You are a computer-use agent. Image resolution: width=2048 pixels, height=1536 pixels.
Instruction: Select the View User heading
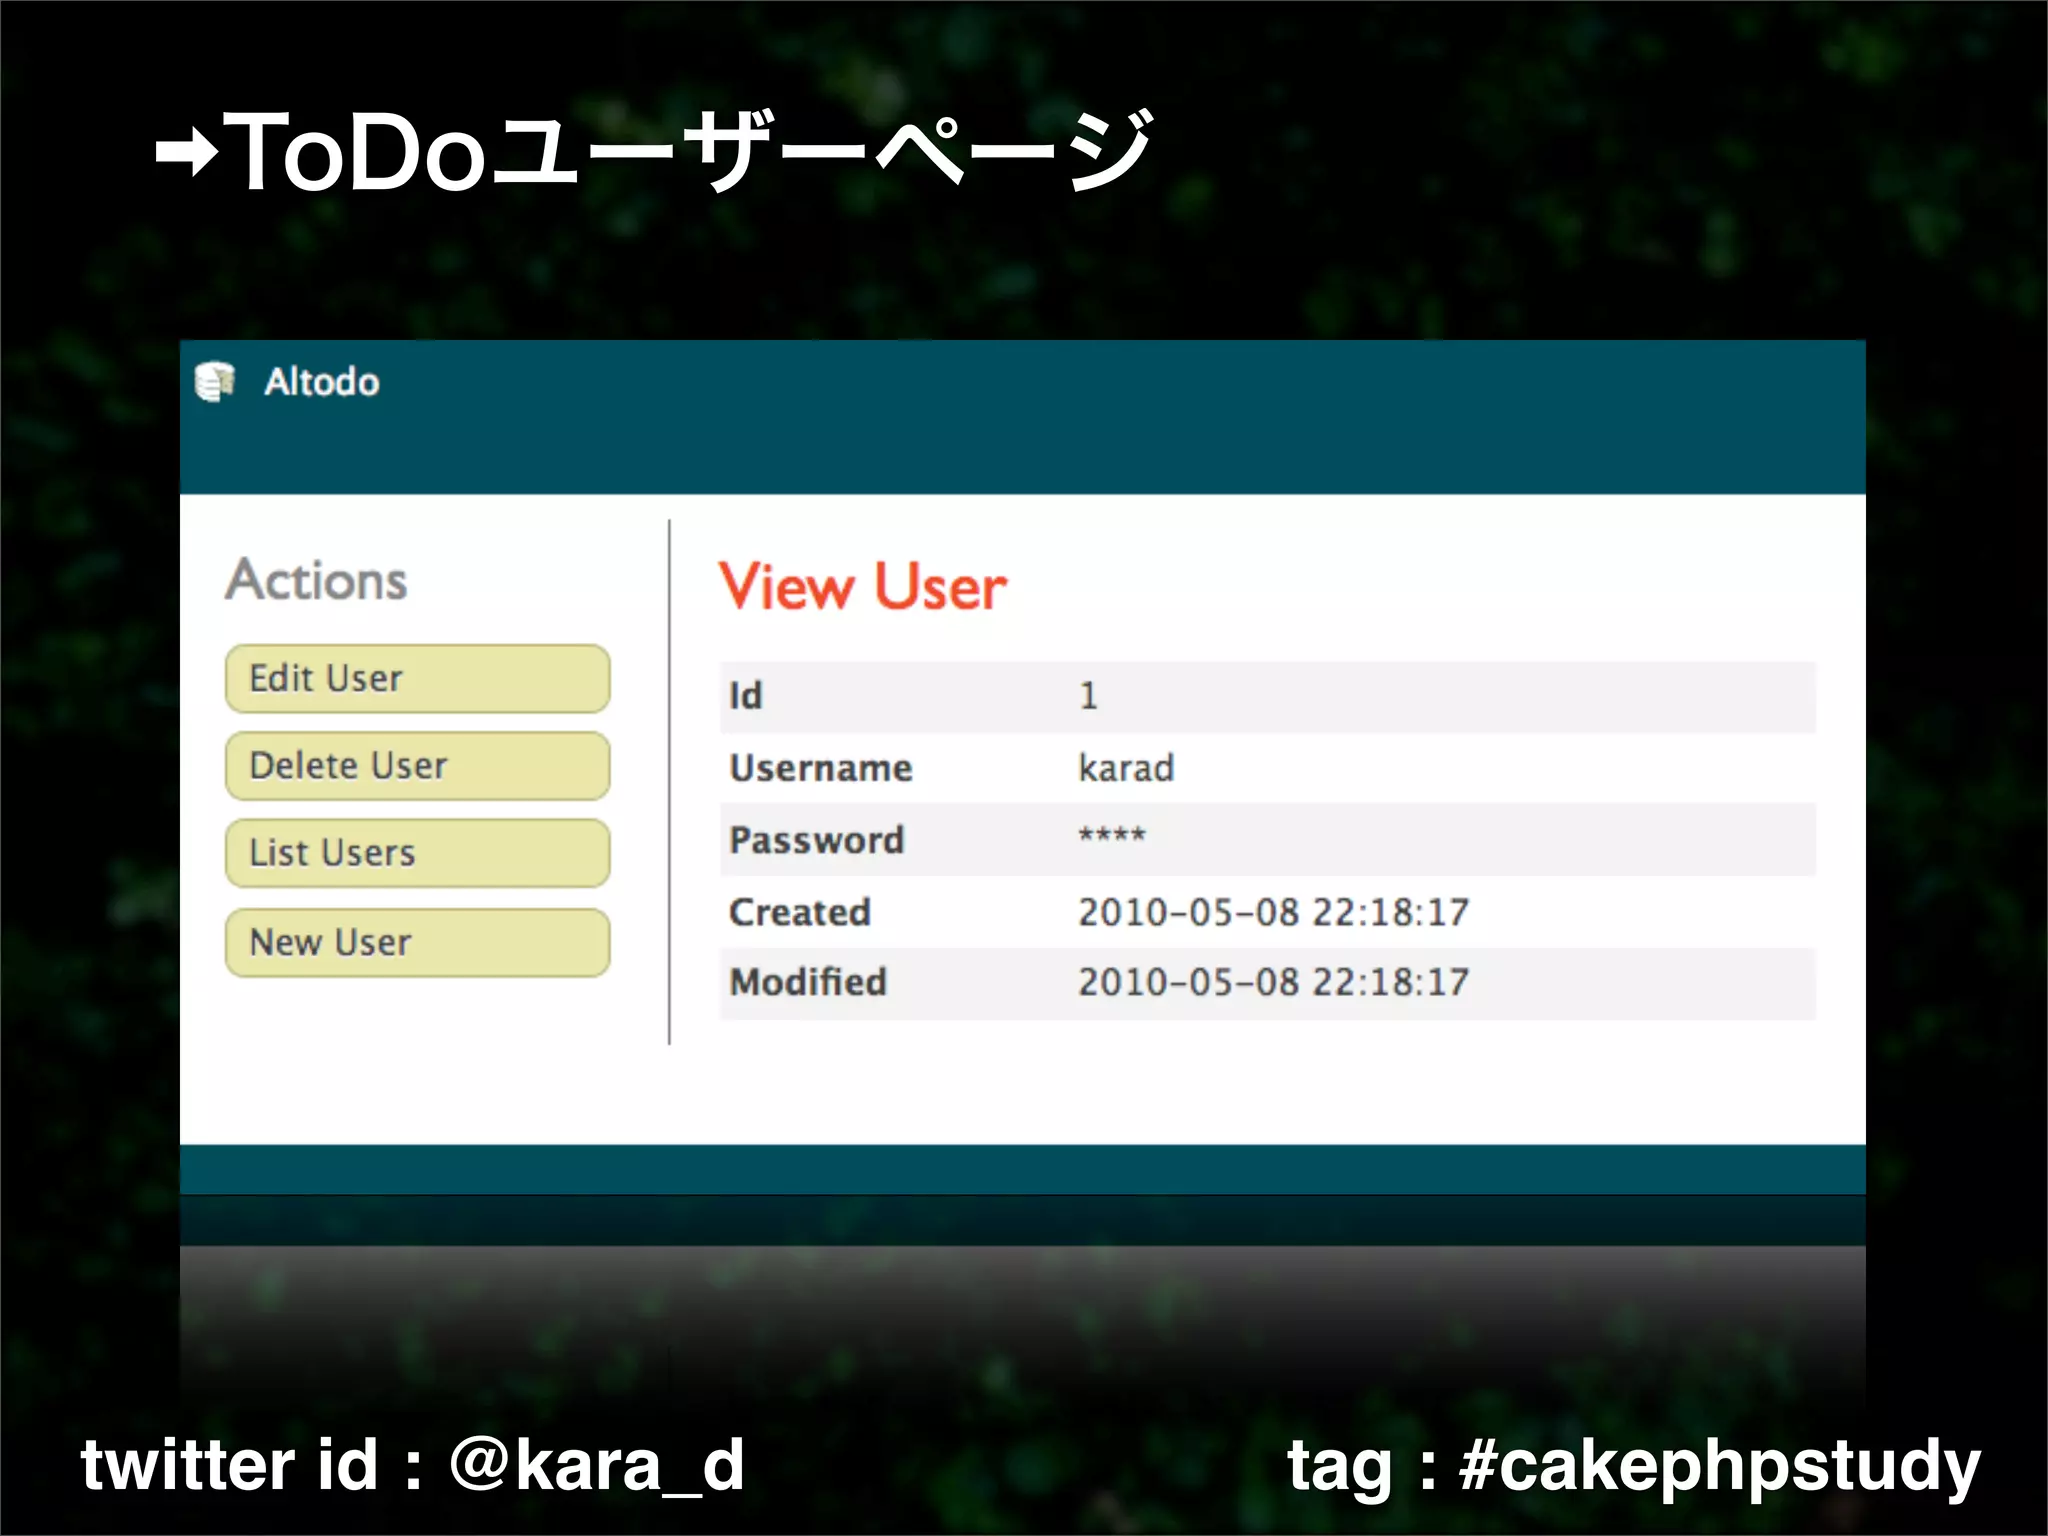pos(863,586)
